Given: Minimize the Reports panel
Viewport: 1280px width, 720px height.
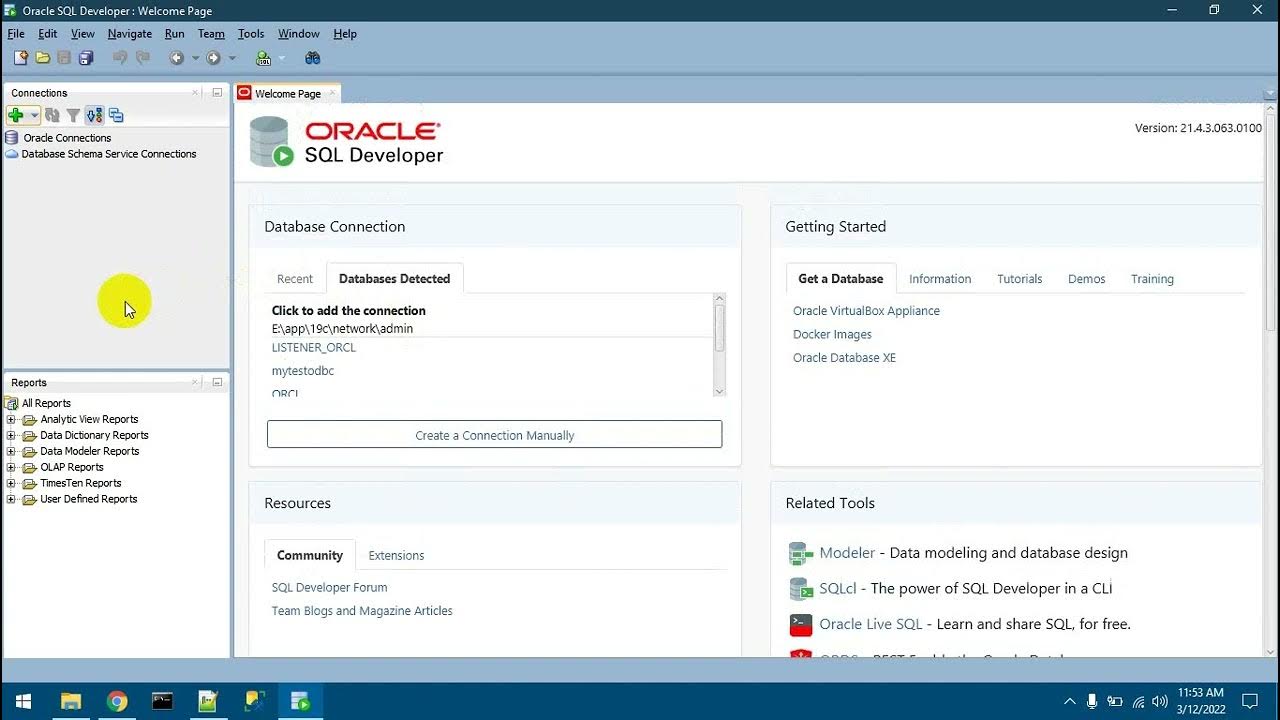Looking at the screenshot, I should tap(217, 382).
